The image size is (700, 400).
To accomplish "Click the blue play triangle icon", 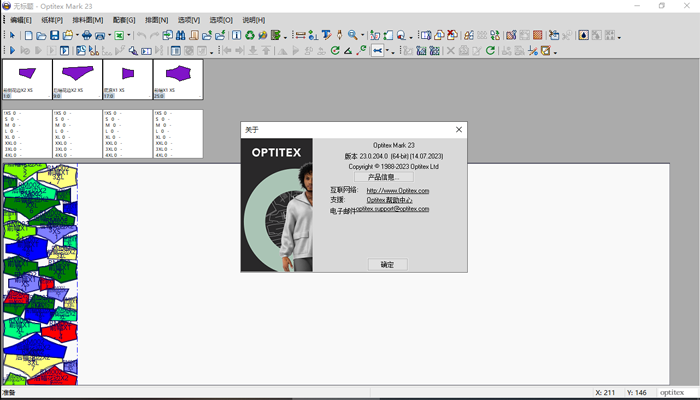I will pos(12,50).
